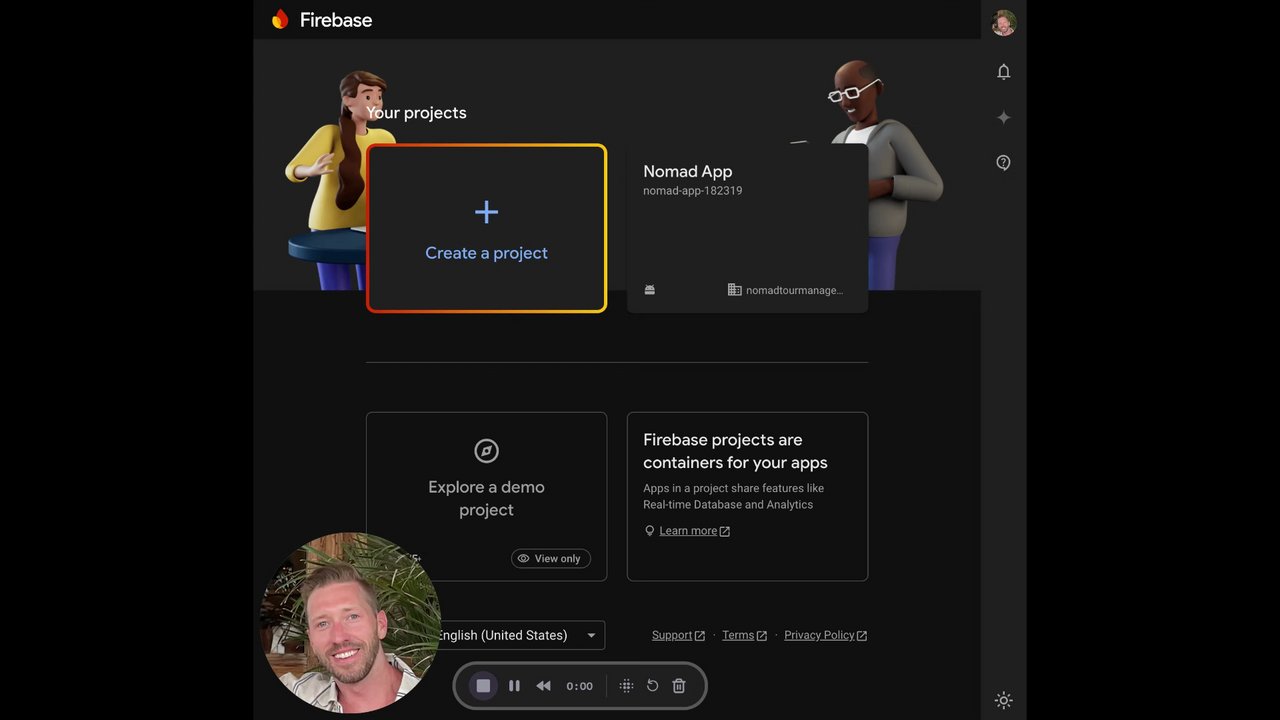Click the nomadtourmanage… organization label
Viewport: 1280px width, 720px height.
point(794,290)
